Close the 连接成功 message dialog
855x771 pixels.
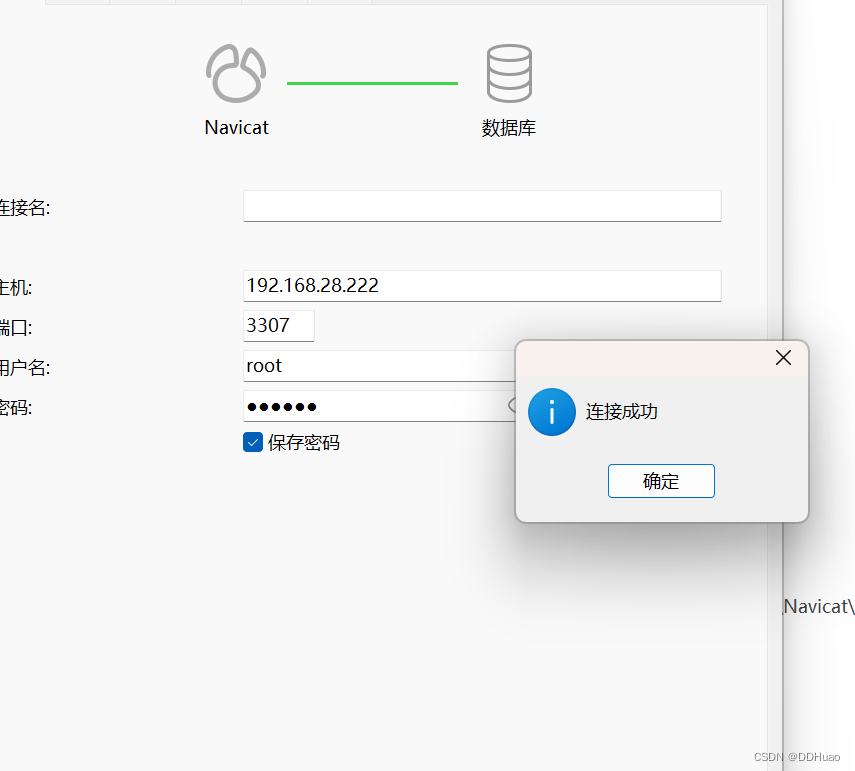point(783,358)
